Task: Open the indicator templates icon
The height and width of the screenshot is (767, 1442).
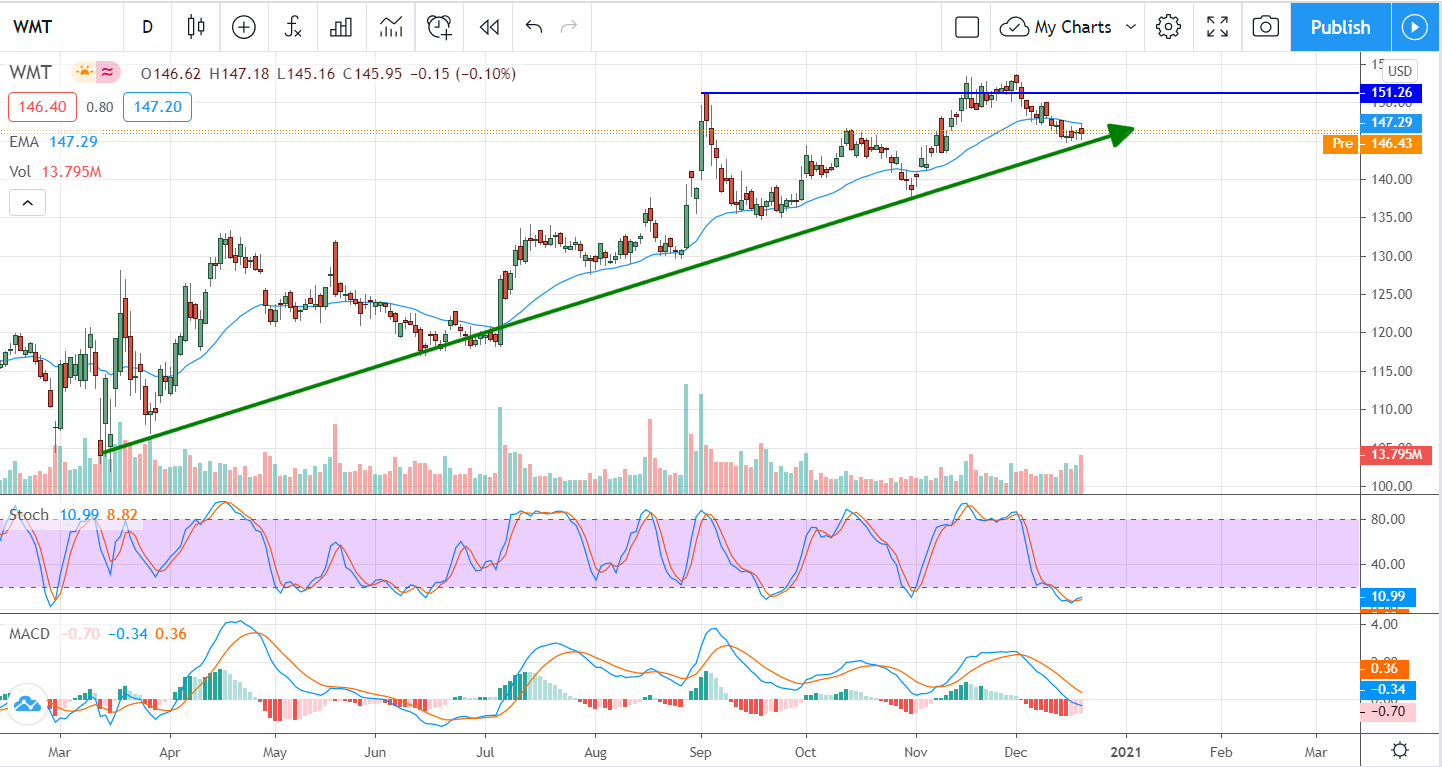Action: [x=390, y=27]
